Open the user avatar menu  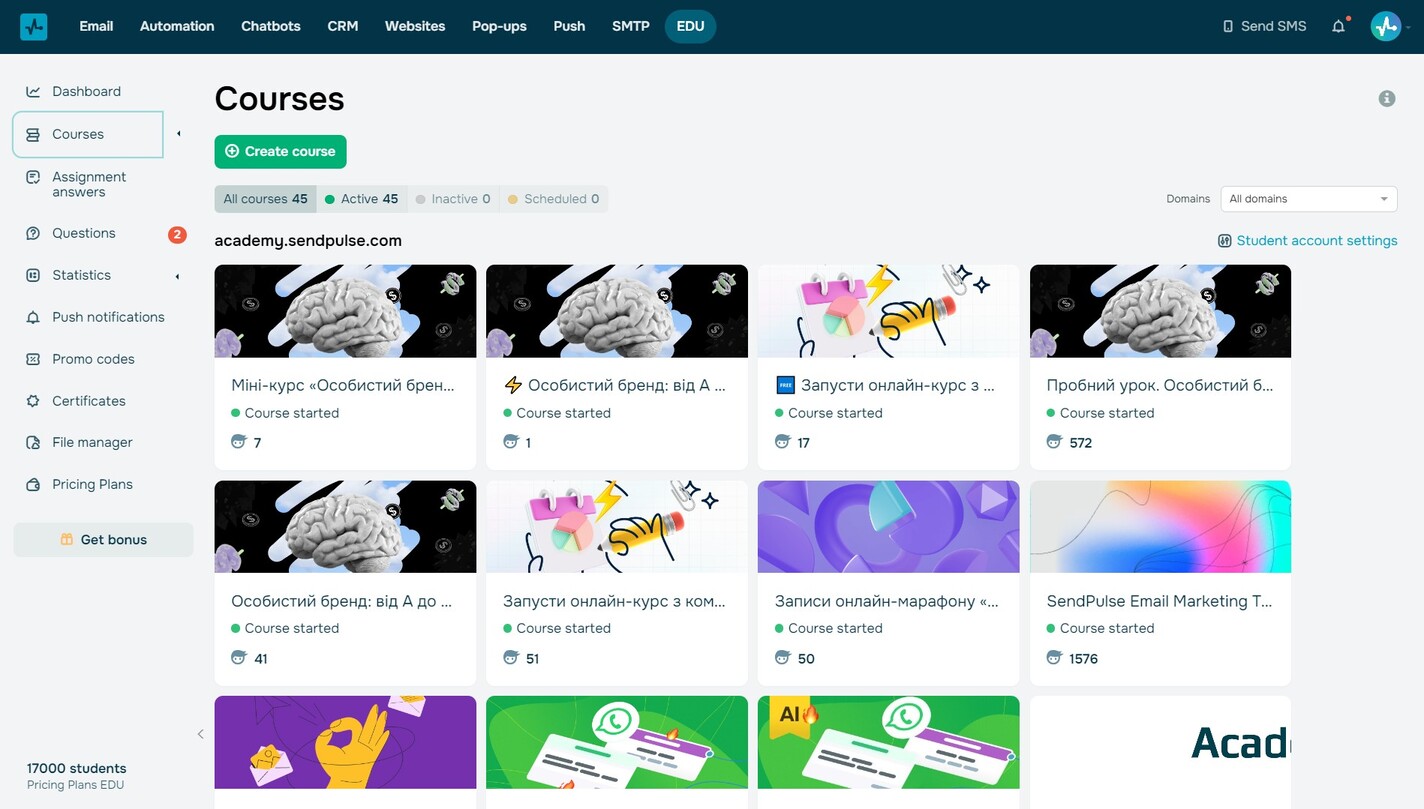coord(1386,26)
